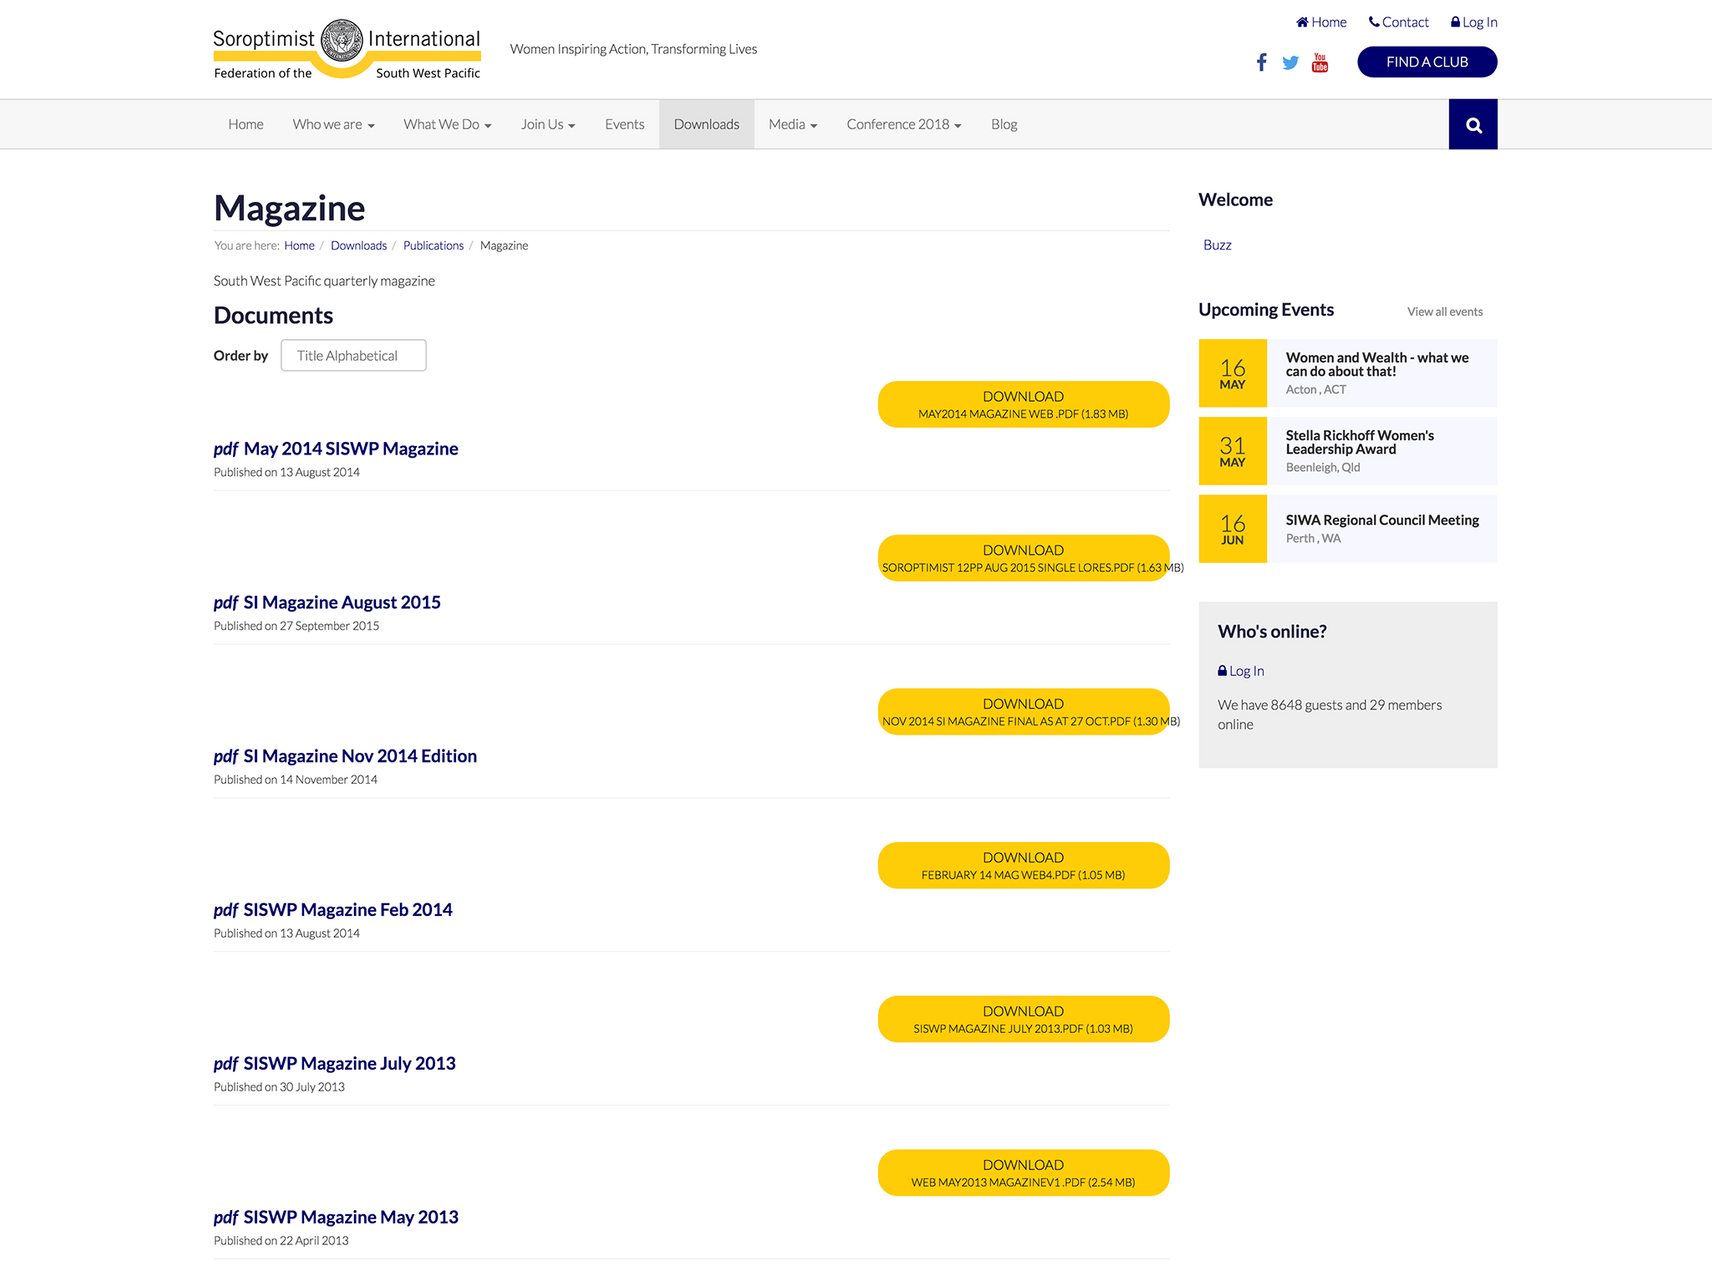Open the SISWP Magazine Feb 2014 title
Image resolution: width=1712 pixels, height=1284 pixels.
tap(348, 910)
